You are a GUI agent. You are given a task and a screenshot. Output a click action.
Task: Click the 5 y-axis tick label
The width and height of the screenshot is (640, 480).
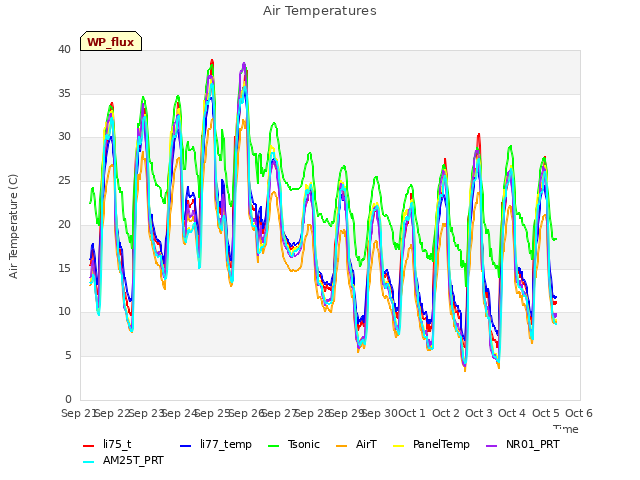click(68, 356)
